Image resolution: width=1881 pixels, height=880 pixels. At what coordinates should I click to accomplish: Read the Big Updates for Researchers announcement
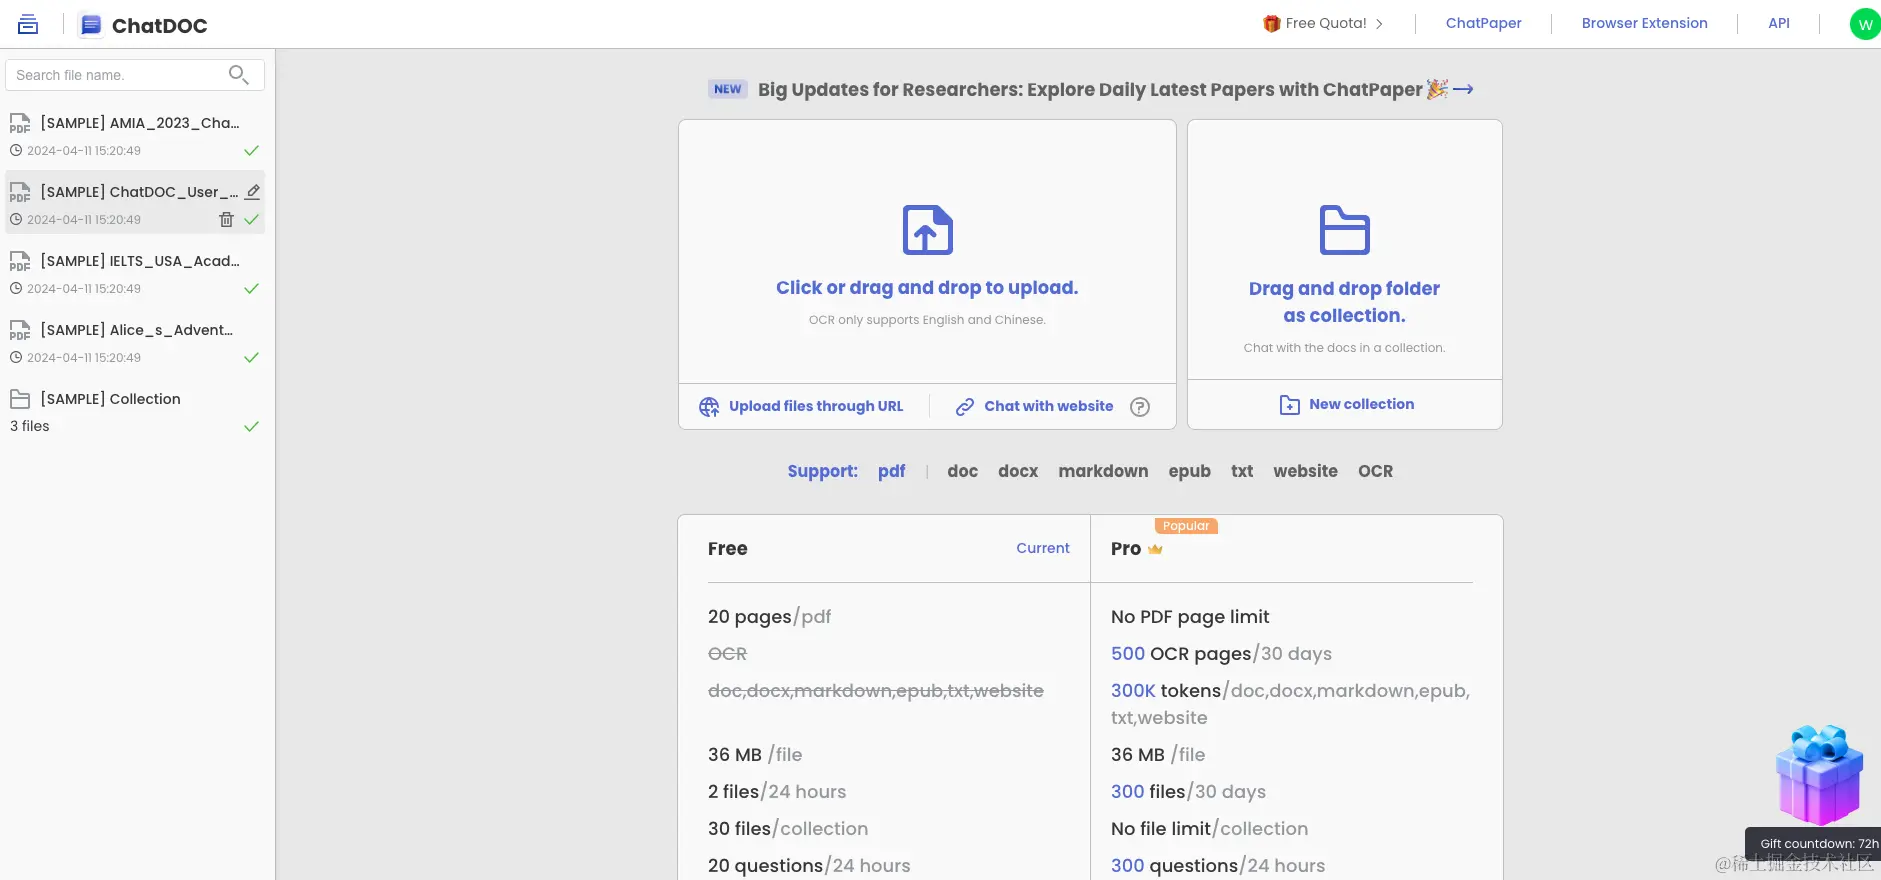pos(1090,90)
